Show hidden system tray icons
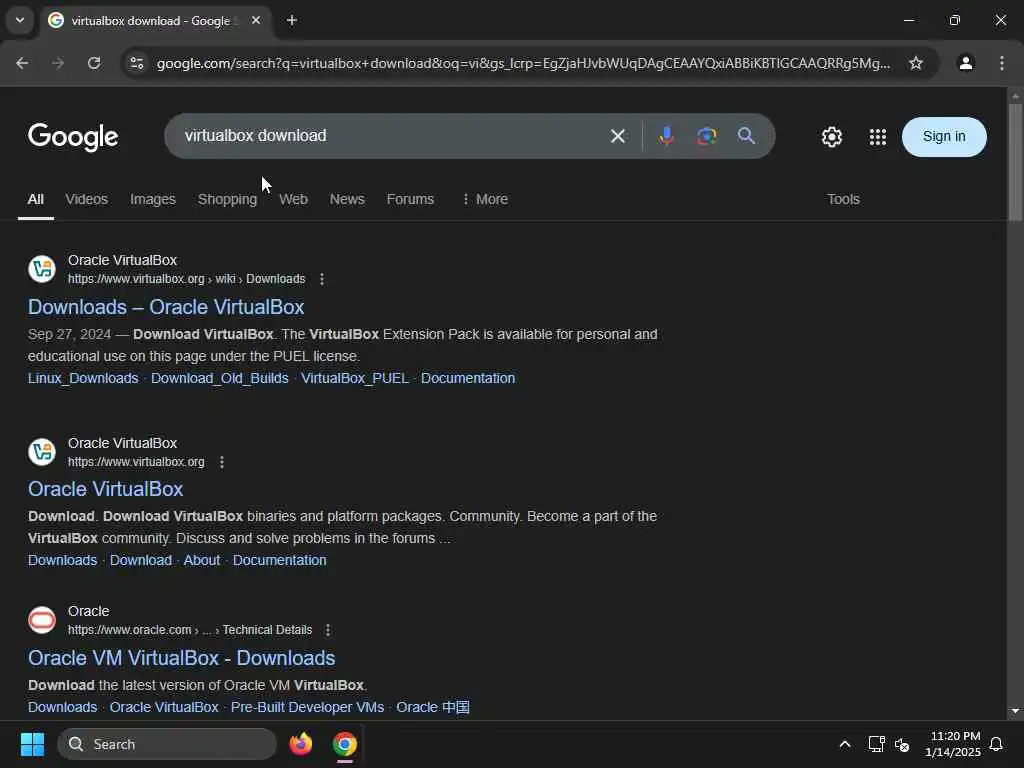This screenshot has height=768, width=1024. (844, 744)
